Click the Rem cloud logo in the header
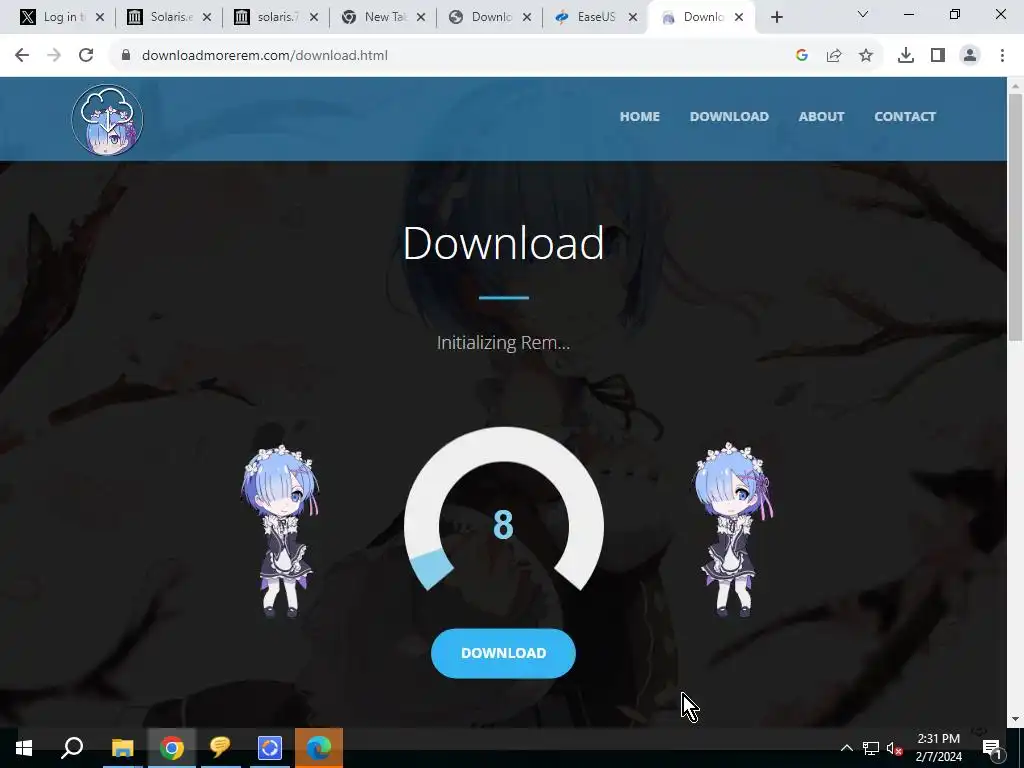1024x768 pixels. point(107,120)
